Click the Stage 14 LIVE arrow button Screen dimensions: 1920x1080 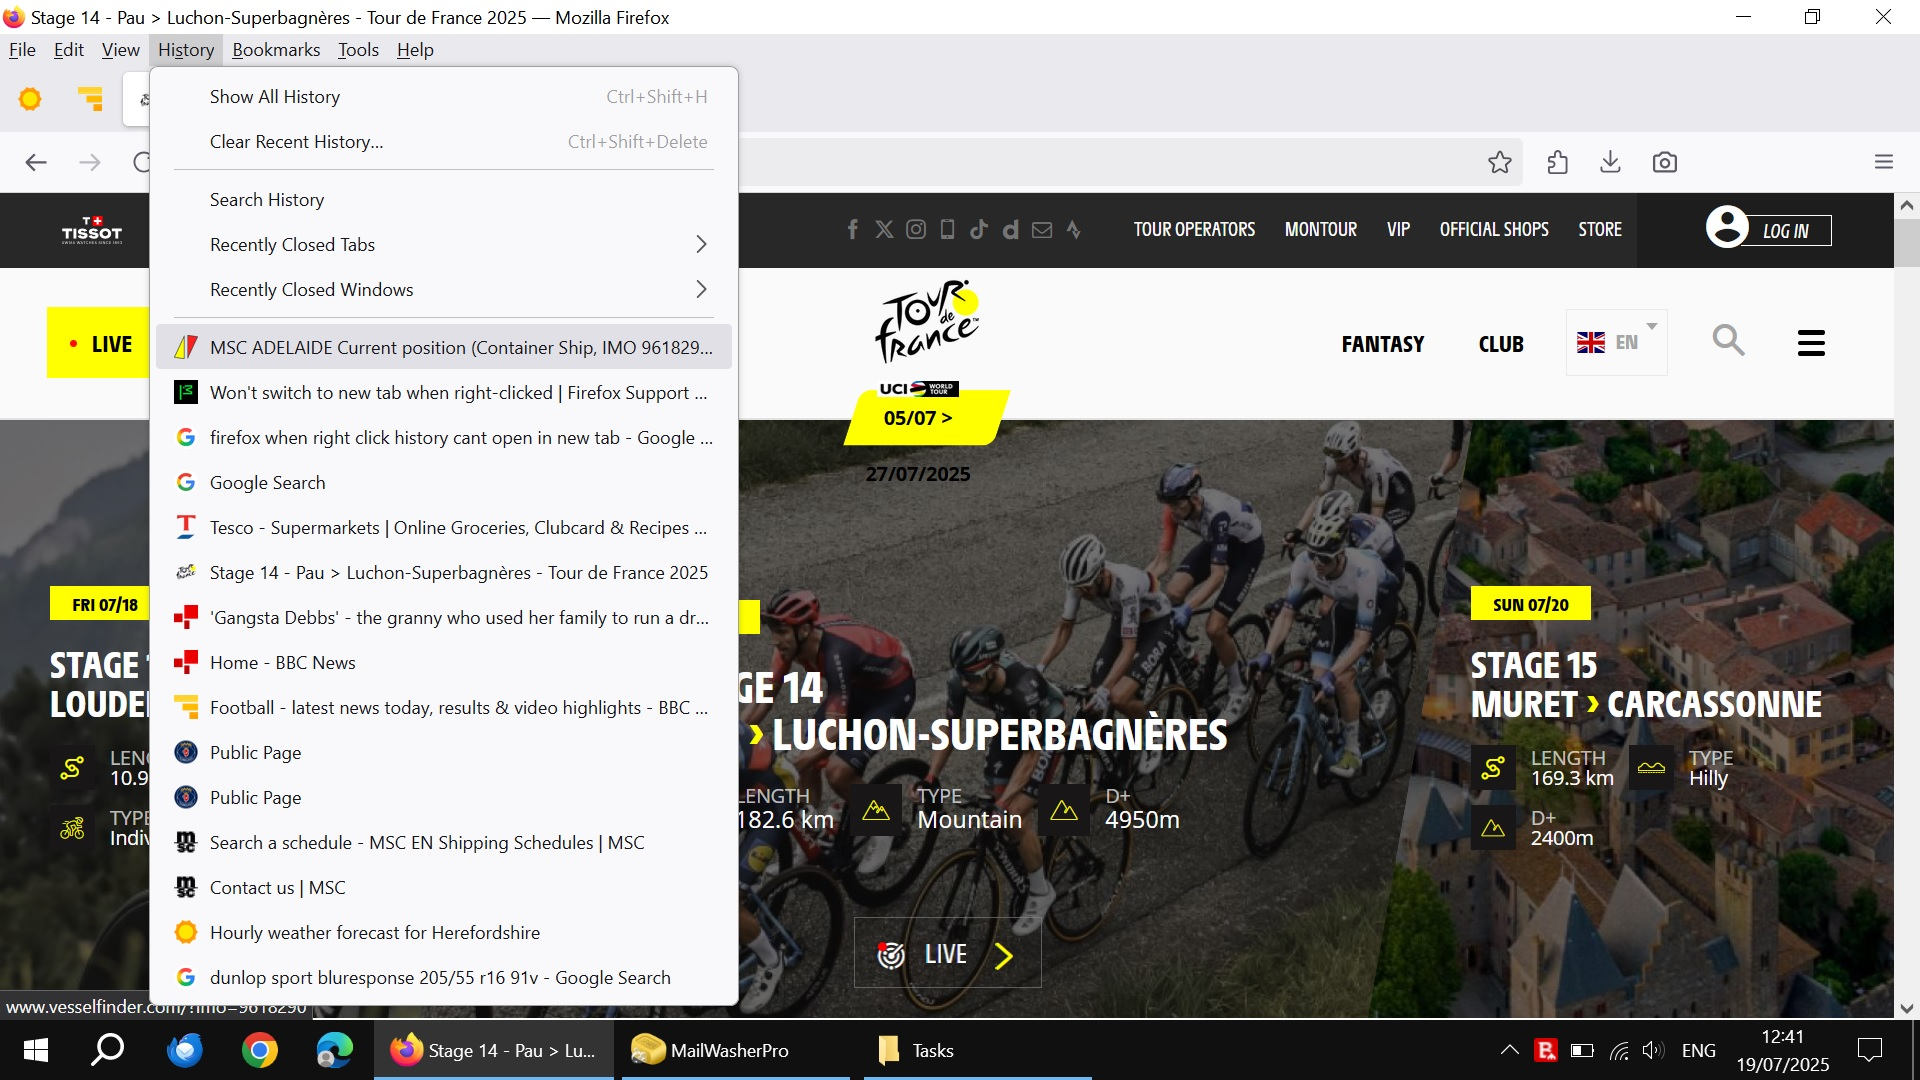[947, 954]
